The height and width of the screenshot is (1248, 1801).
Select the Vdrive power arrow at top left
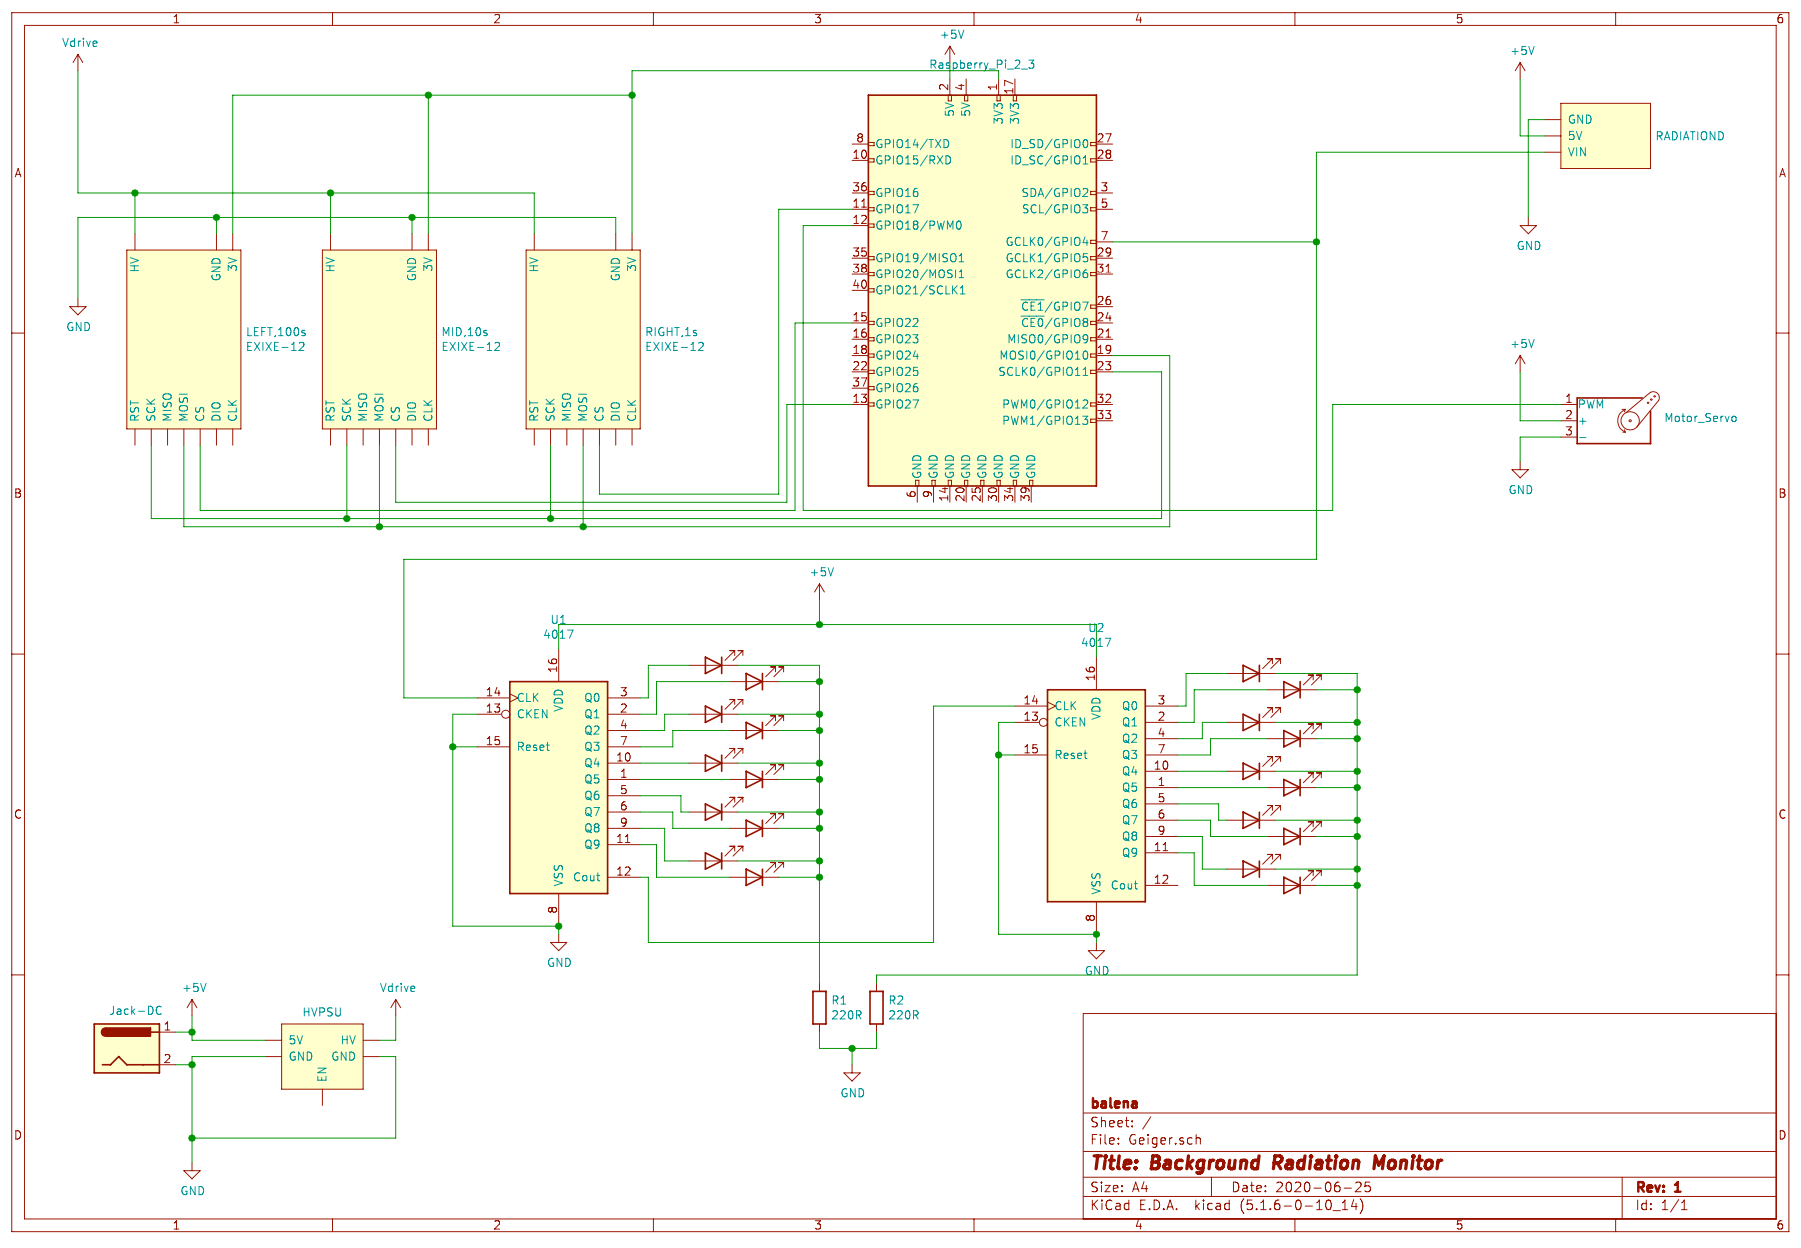[78, 60]
